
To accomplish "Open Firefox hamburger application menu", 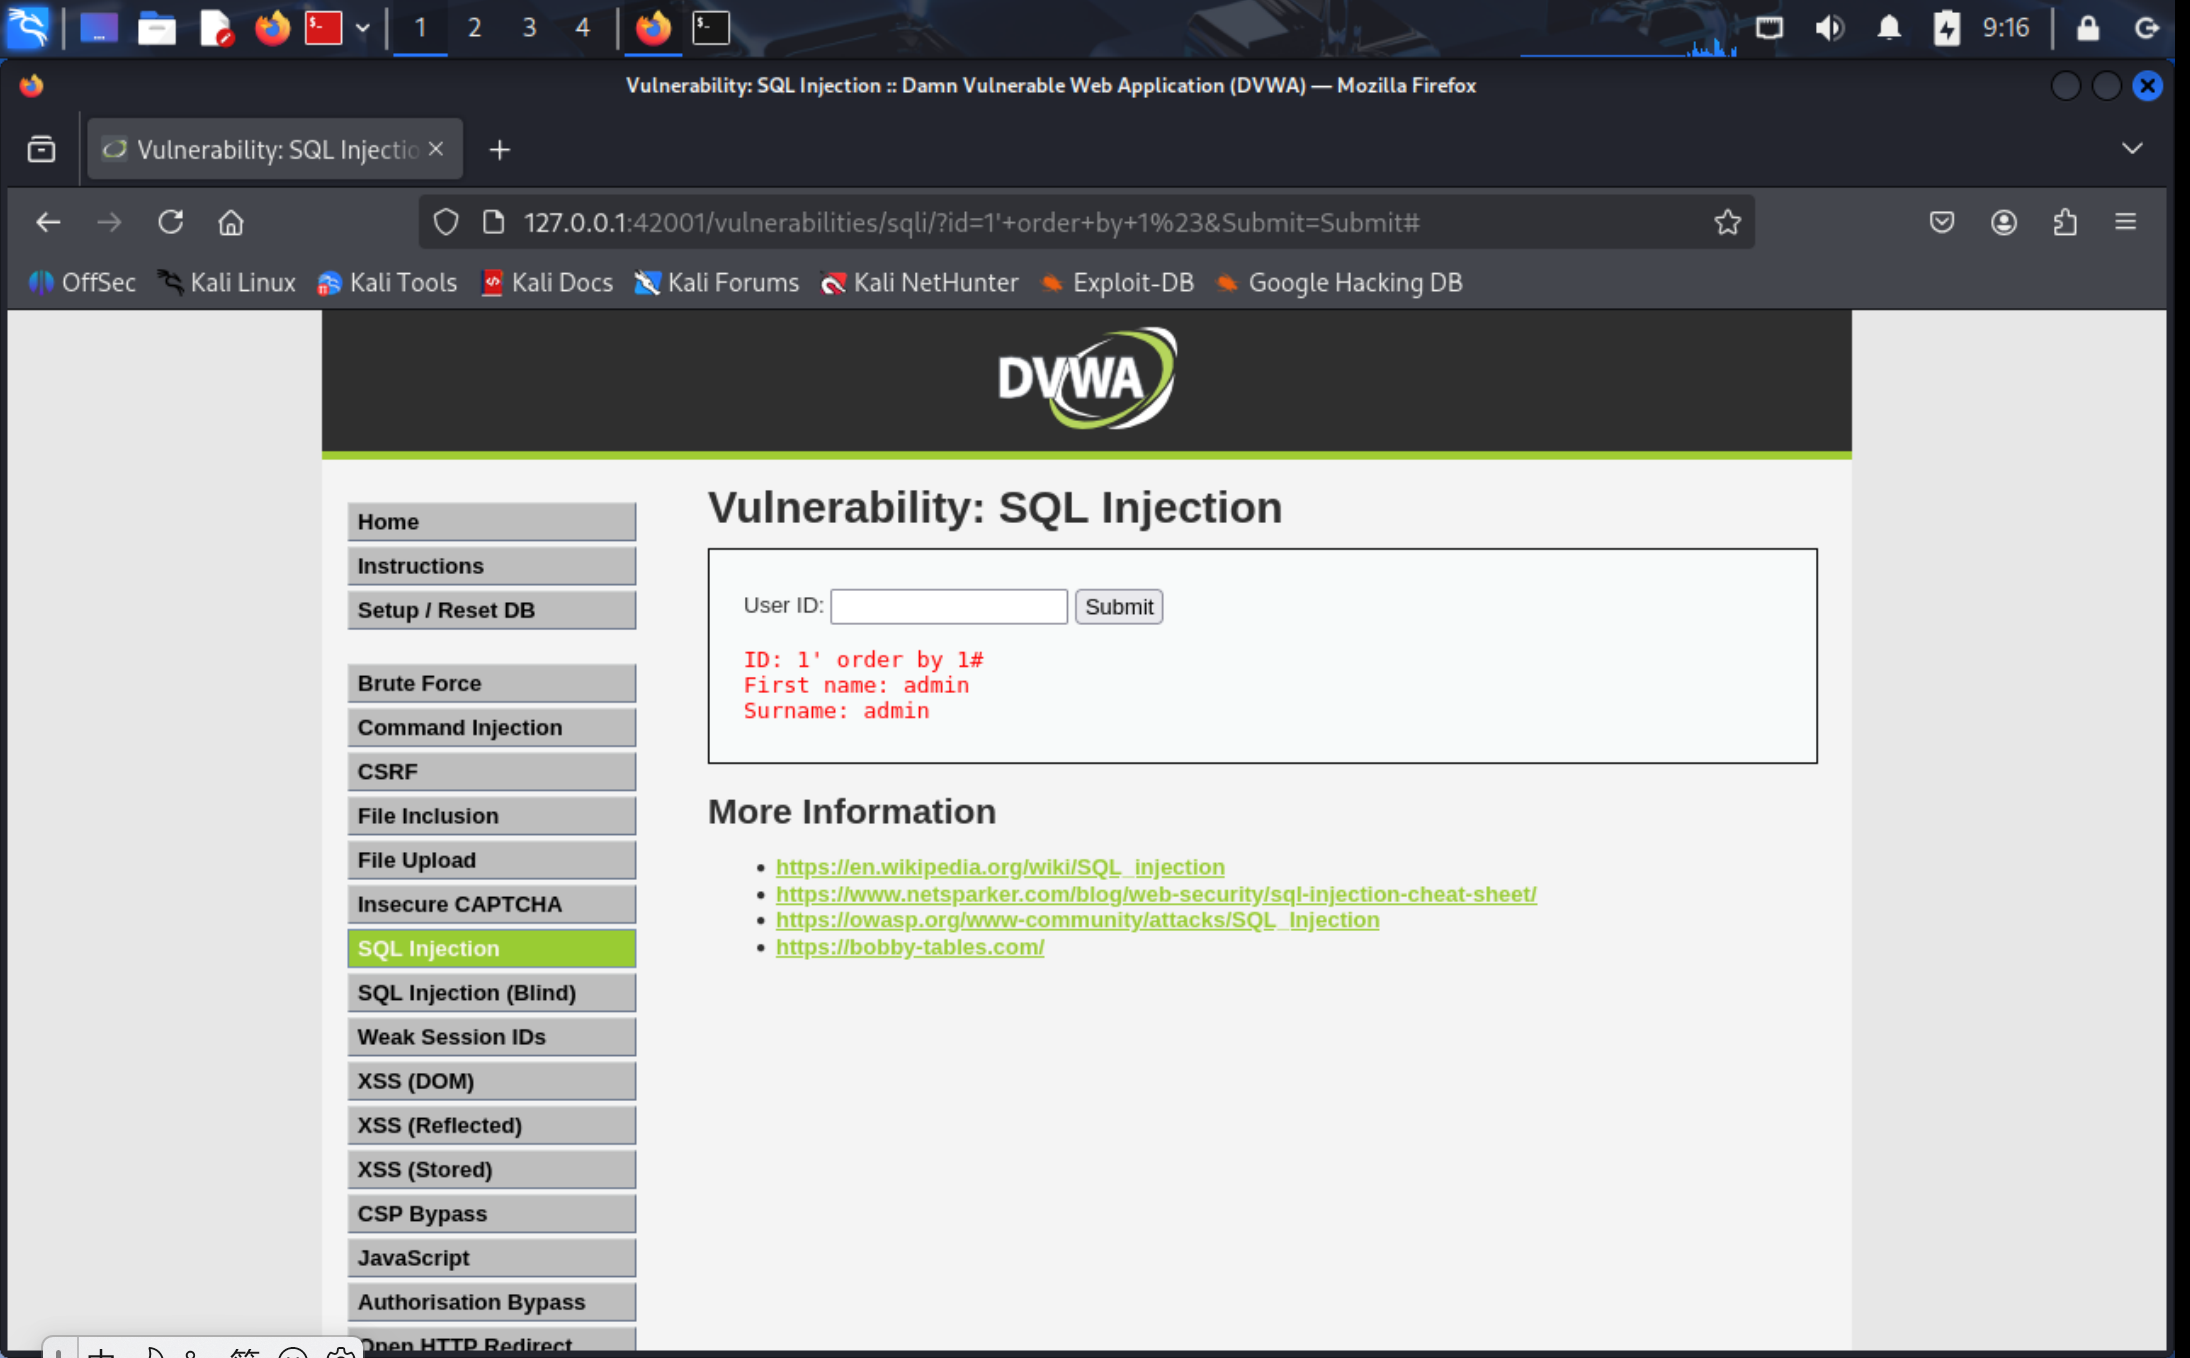I will pyautogui.click(x=2126, y=222).
